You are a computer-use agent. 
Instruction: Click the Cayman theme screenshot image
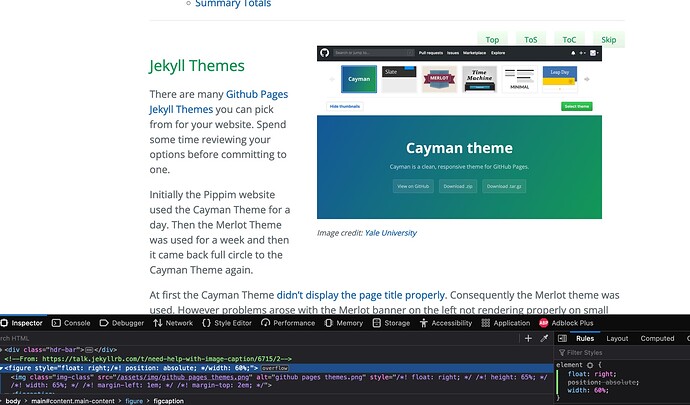459,132
